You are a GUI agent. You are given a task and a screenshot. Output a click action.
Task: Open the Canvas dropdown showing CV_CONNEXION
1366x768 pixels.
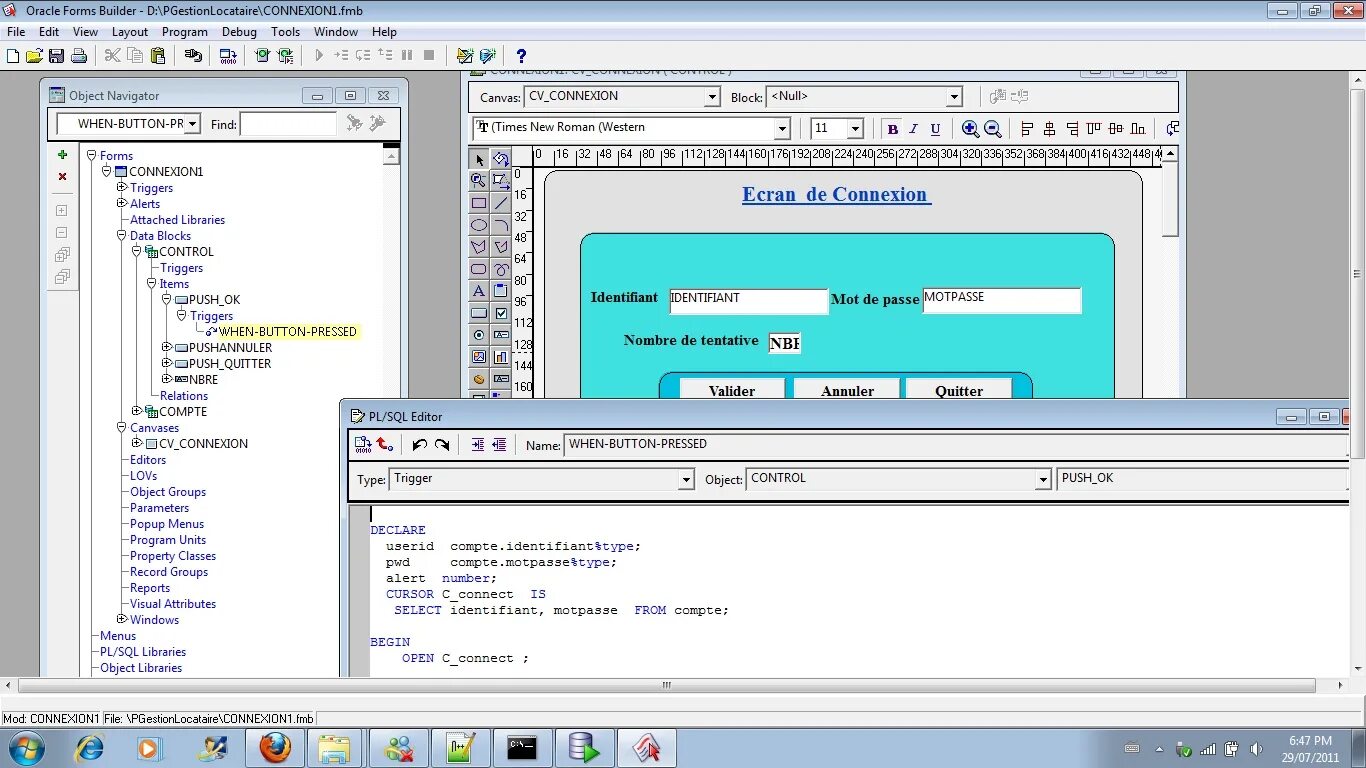[711, 96]
